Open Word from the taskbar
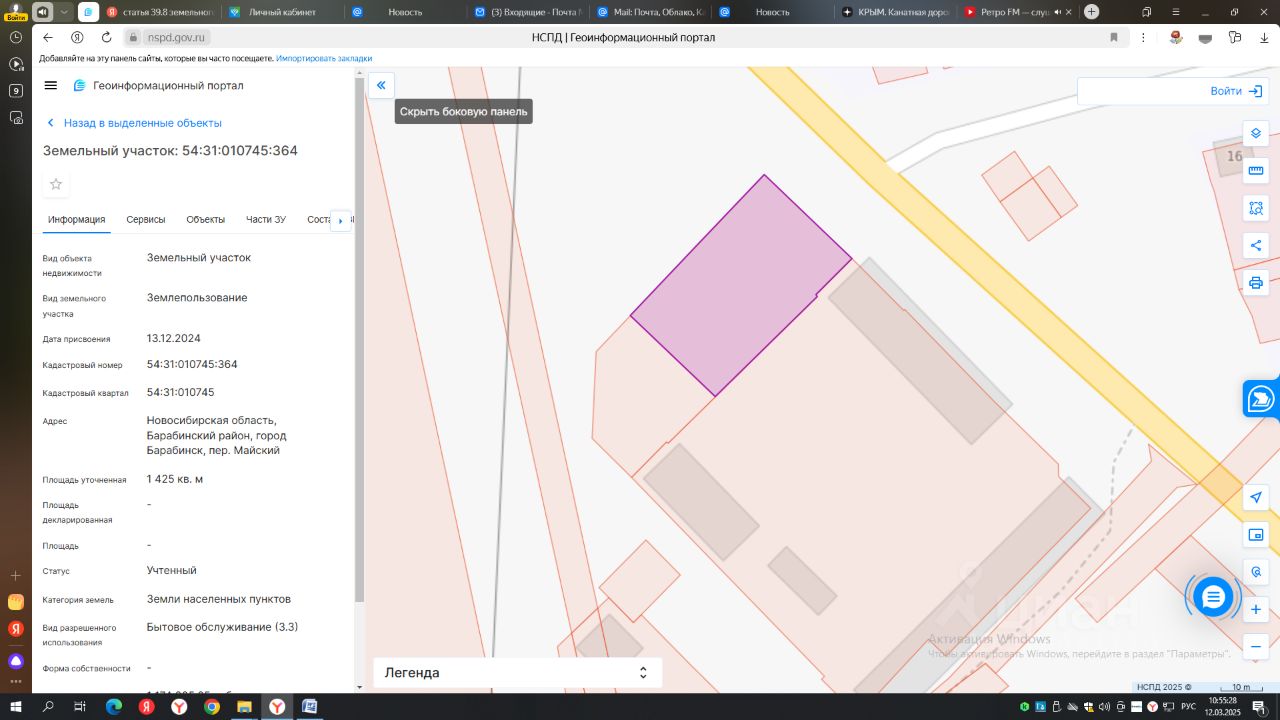This screenshot has height=720, width=1280. click(x=310, y=706)
